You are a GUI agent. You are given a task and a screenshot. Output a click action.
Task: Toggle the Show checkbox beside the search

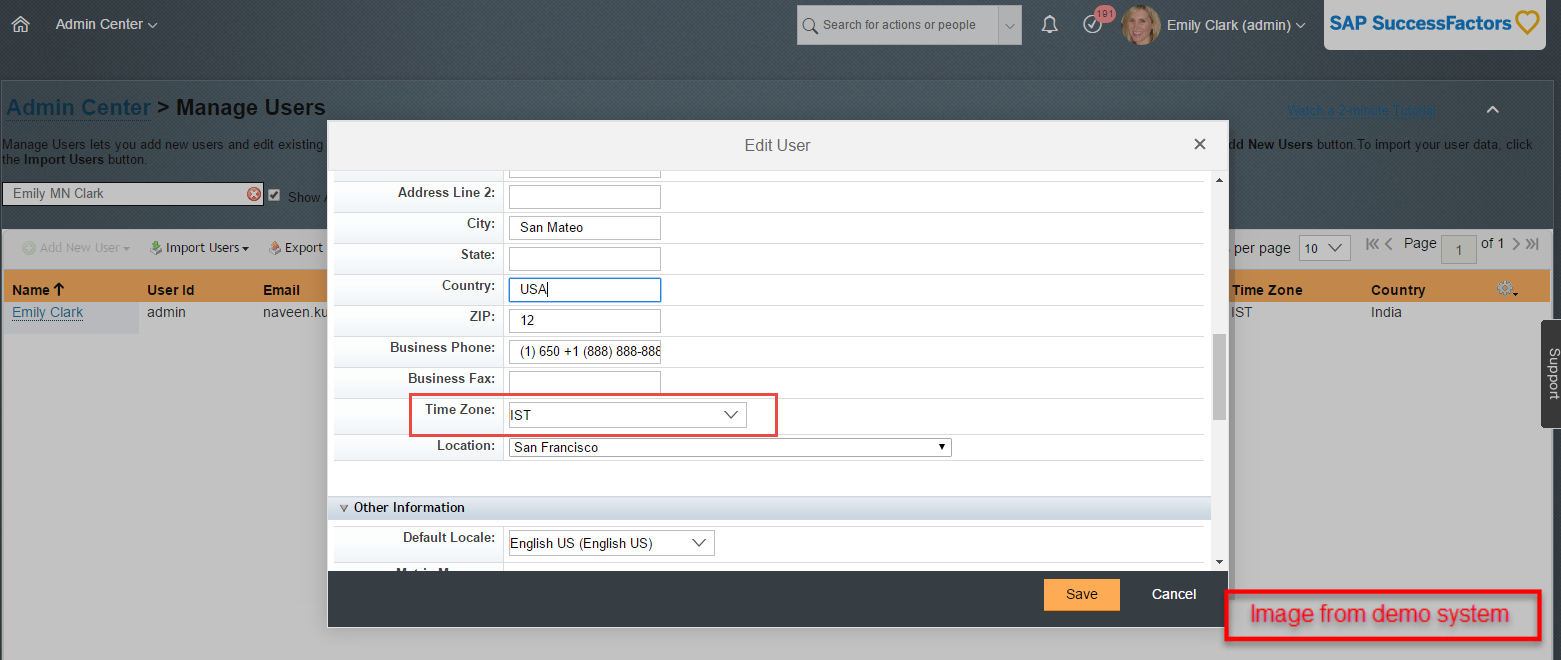pyautogui.click(x=274, y=195)
